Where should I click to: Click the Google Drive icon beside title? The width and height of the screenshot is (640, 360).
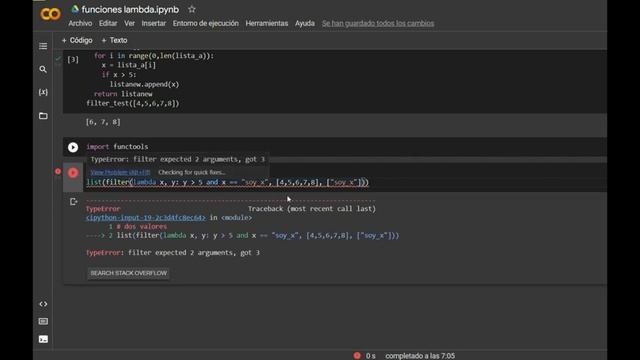pyautogui.click(x=75, y=9)
